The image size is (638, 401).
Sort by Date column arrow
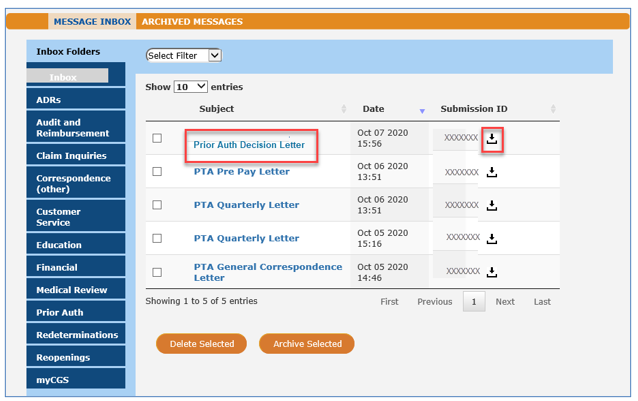pyautogui.click(x=422, y=110)
